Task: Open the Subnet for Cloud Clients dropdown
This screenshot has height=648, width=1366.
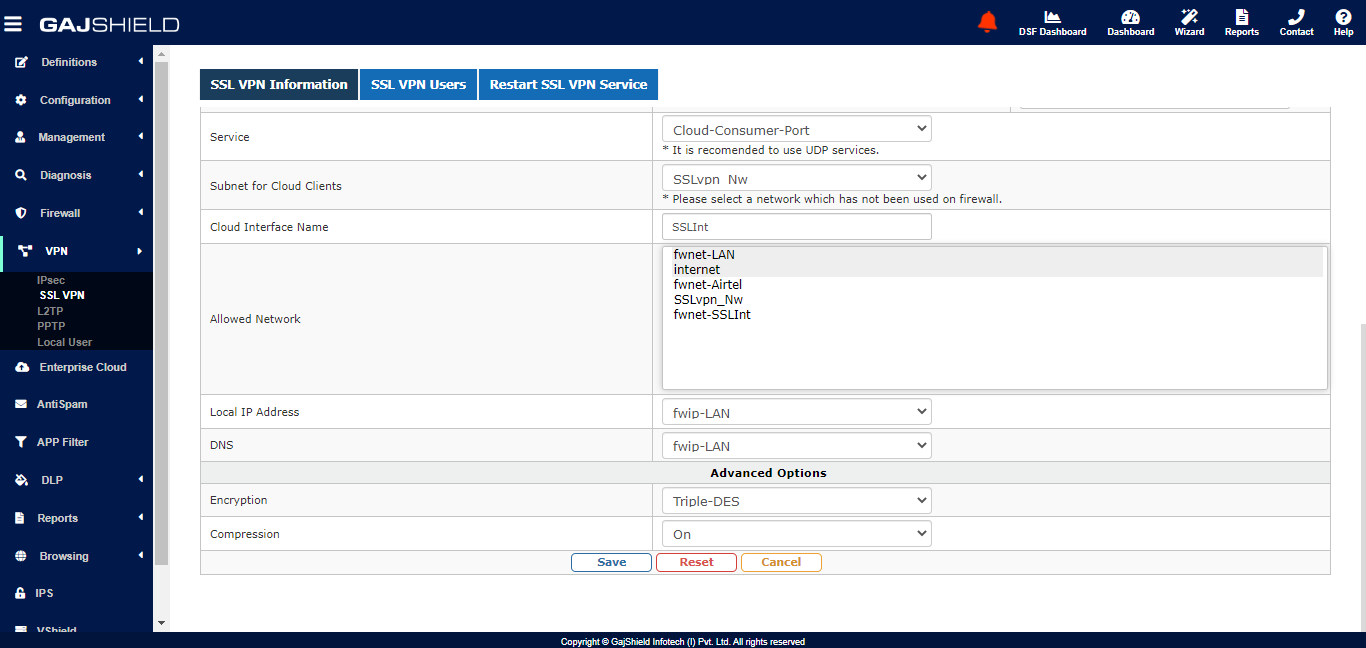Action: pos(796,178)
